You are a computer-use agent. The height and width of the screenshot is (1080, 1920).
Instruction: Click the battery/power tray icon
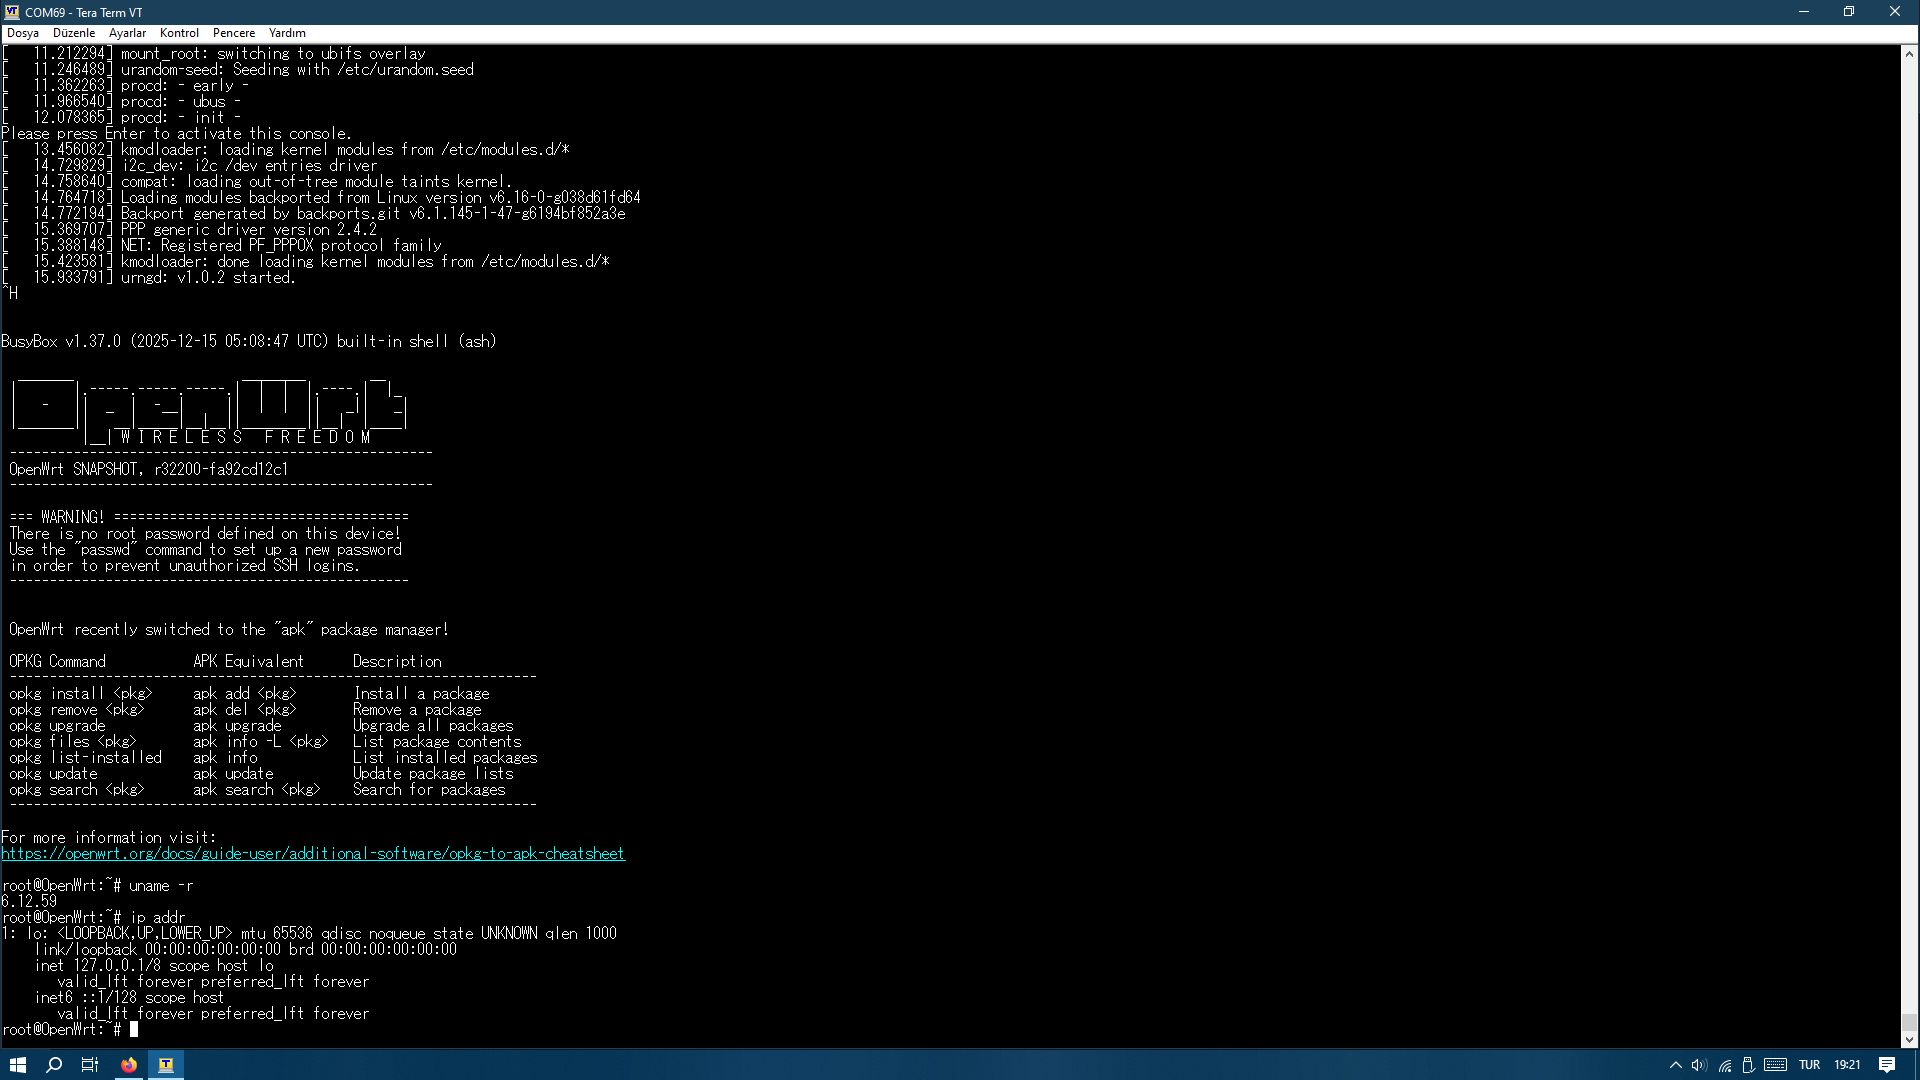pos(1748,1065)
